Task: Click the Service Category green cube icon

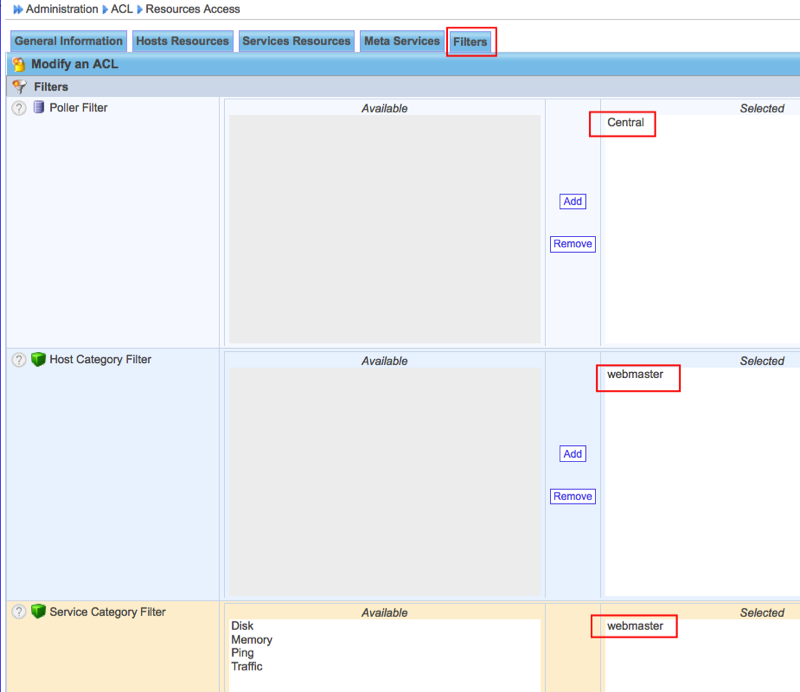Action: point(39,612)
